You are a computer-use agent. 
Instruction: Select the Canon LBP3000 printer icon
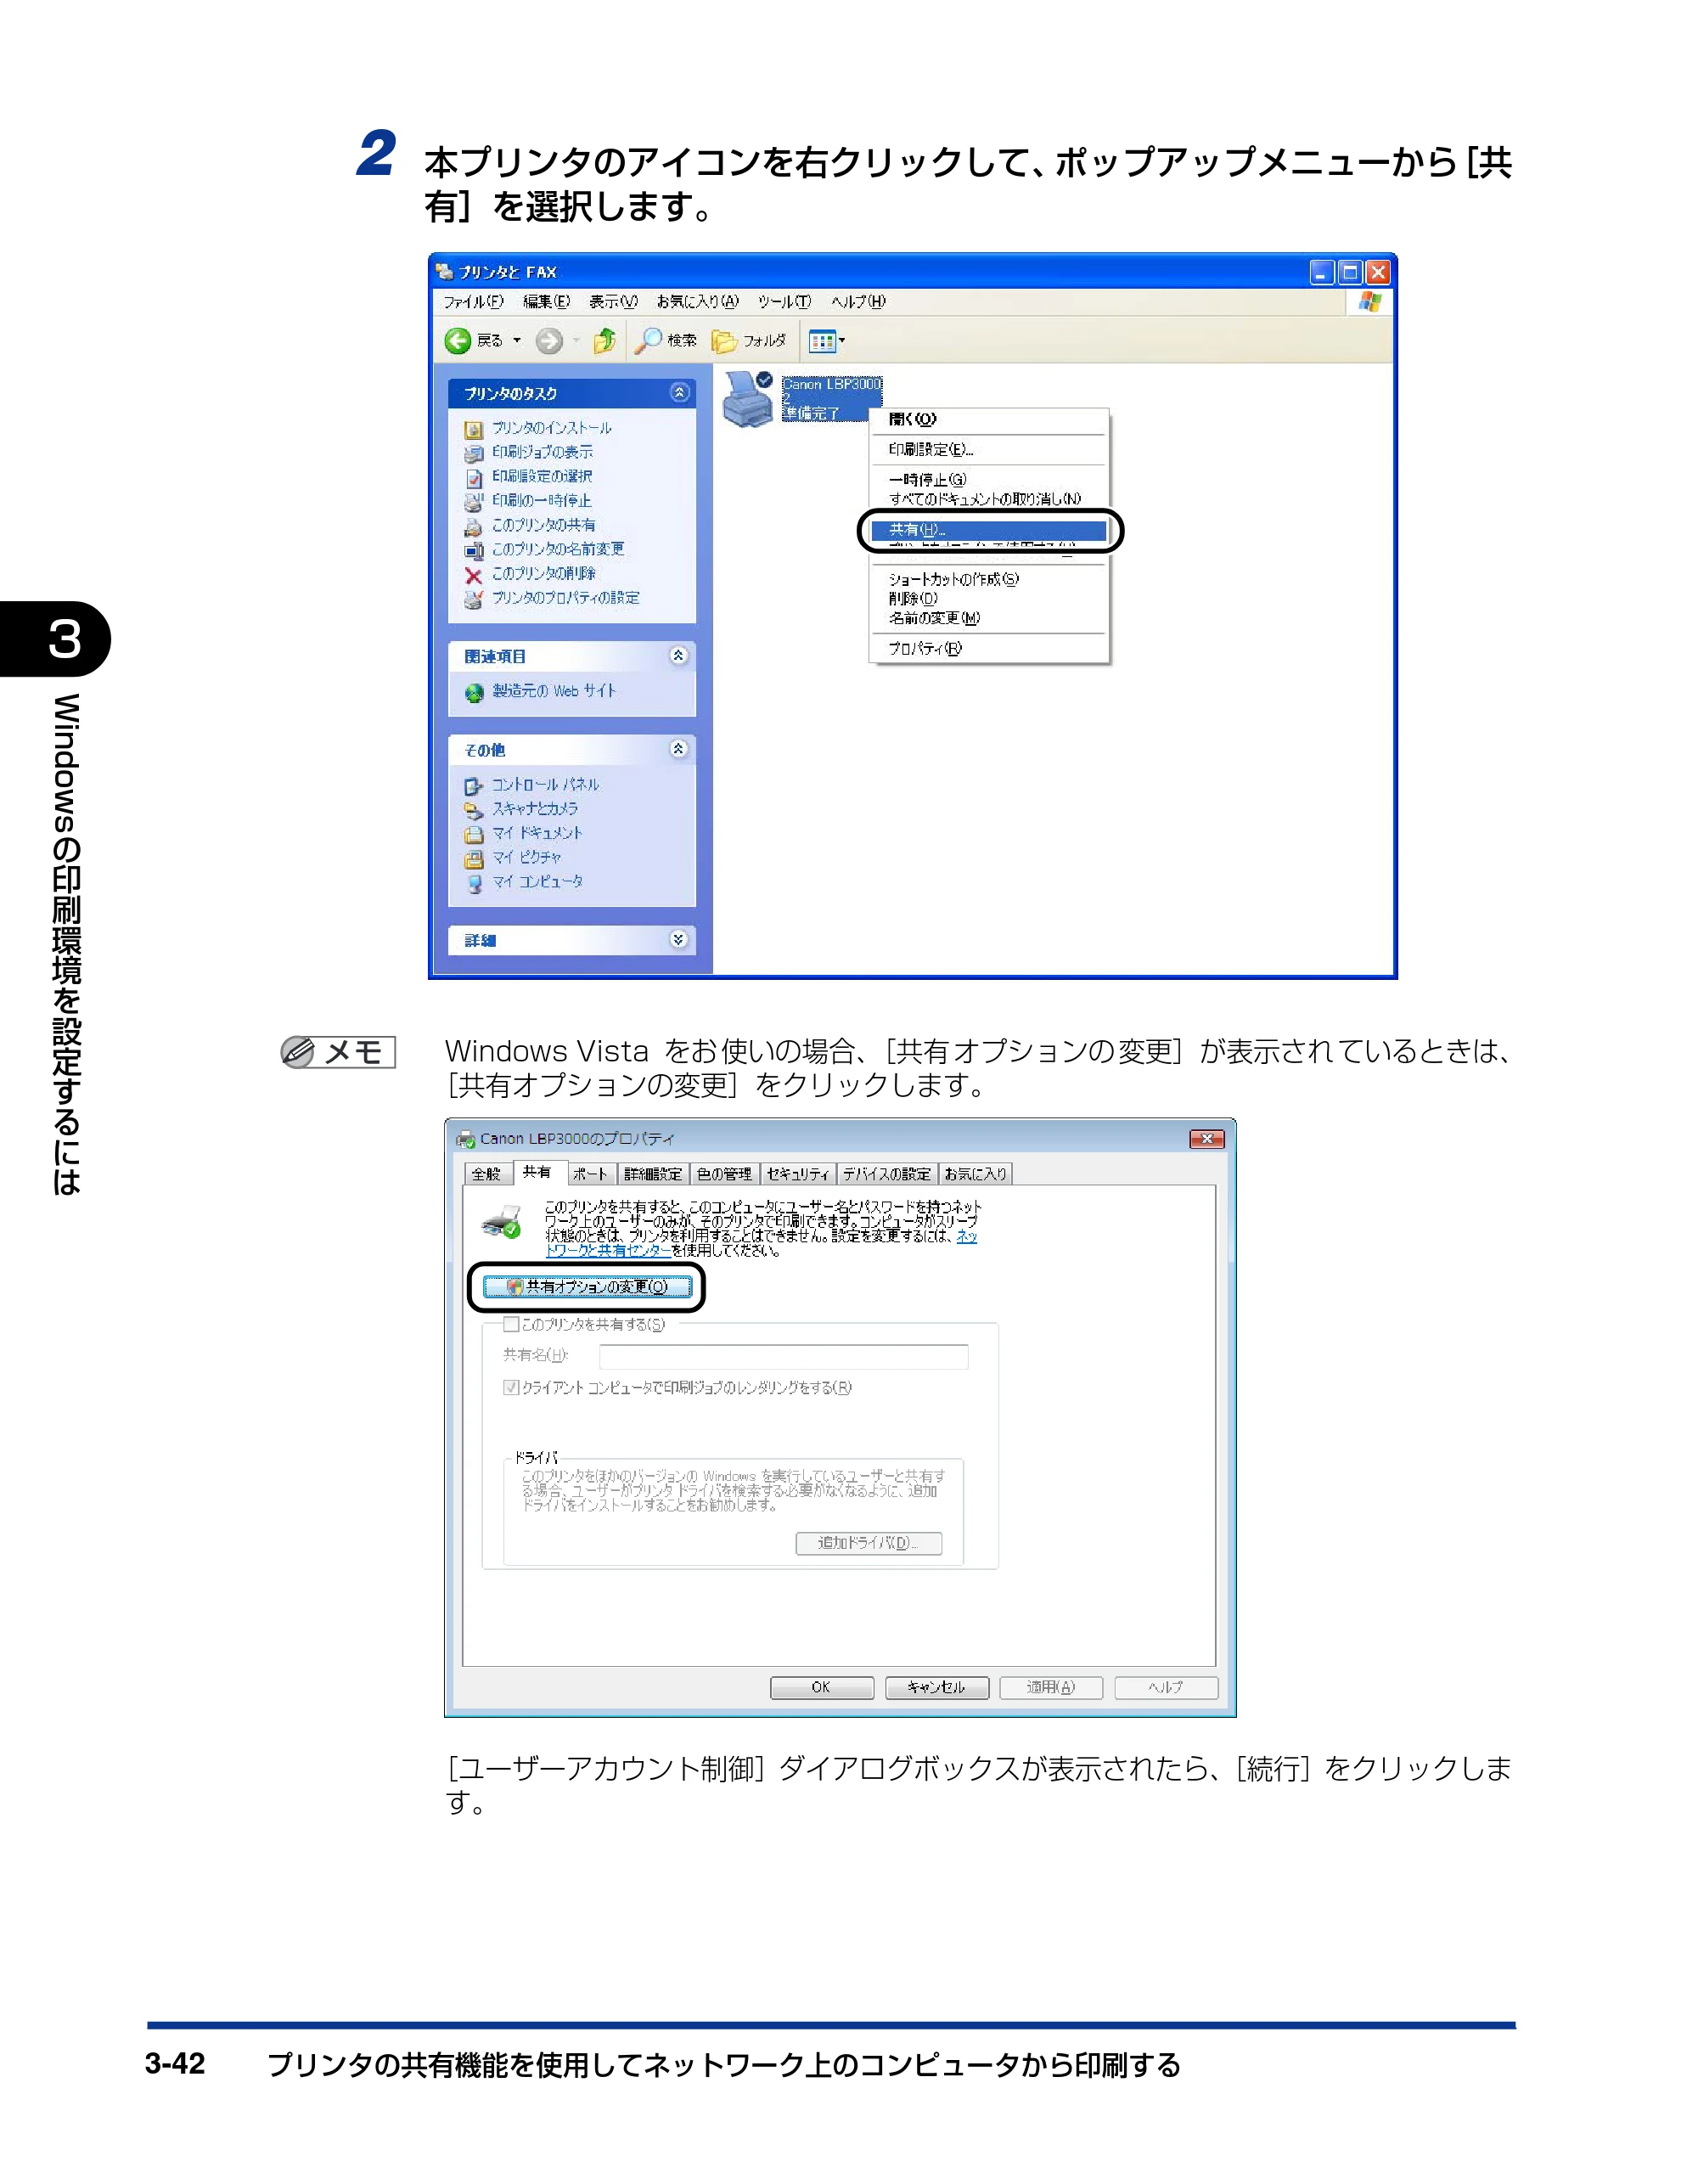(748, 398)
